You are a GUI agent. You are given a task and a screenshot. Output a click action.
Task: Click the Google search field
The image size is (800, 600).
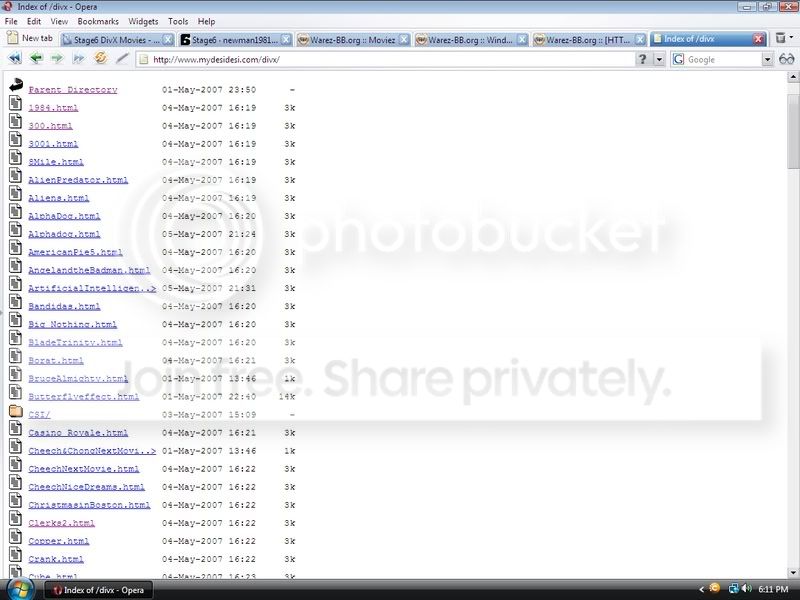[721, 60]
